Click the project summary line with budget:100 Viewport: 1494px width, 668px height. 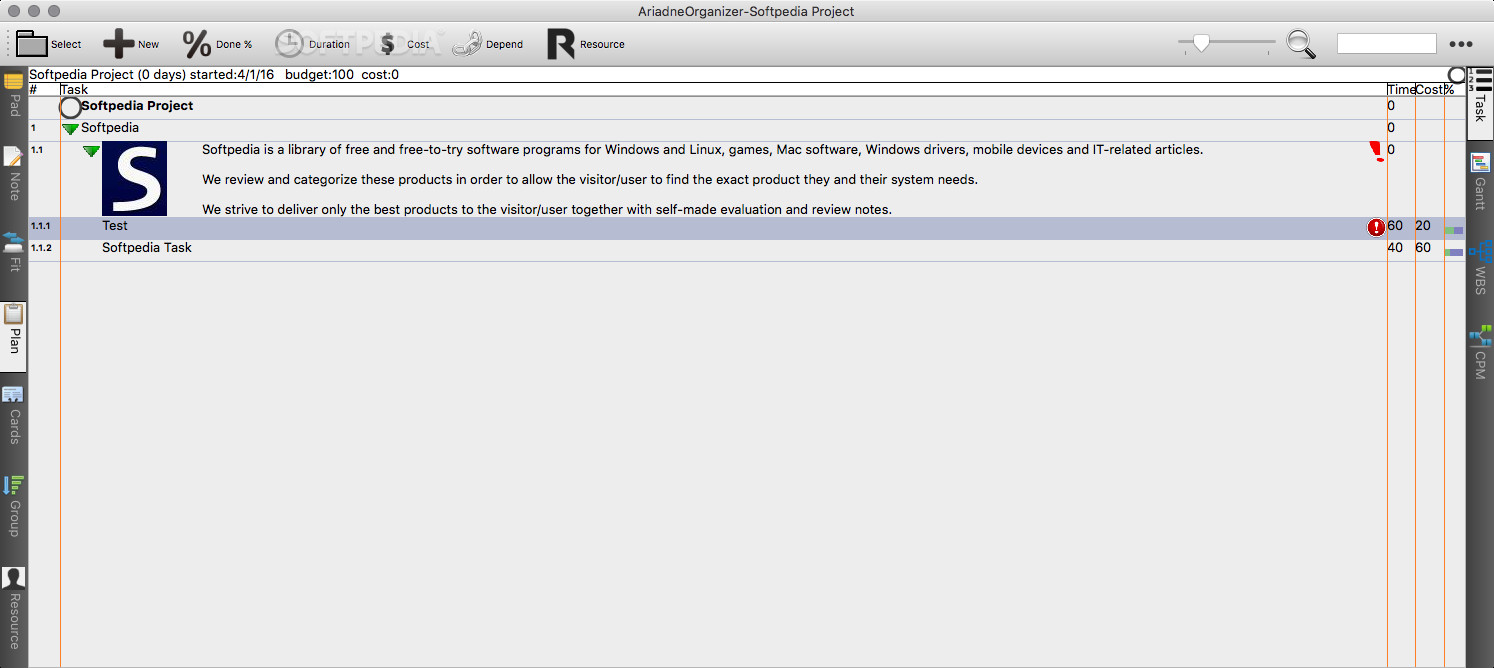214,75
